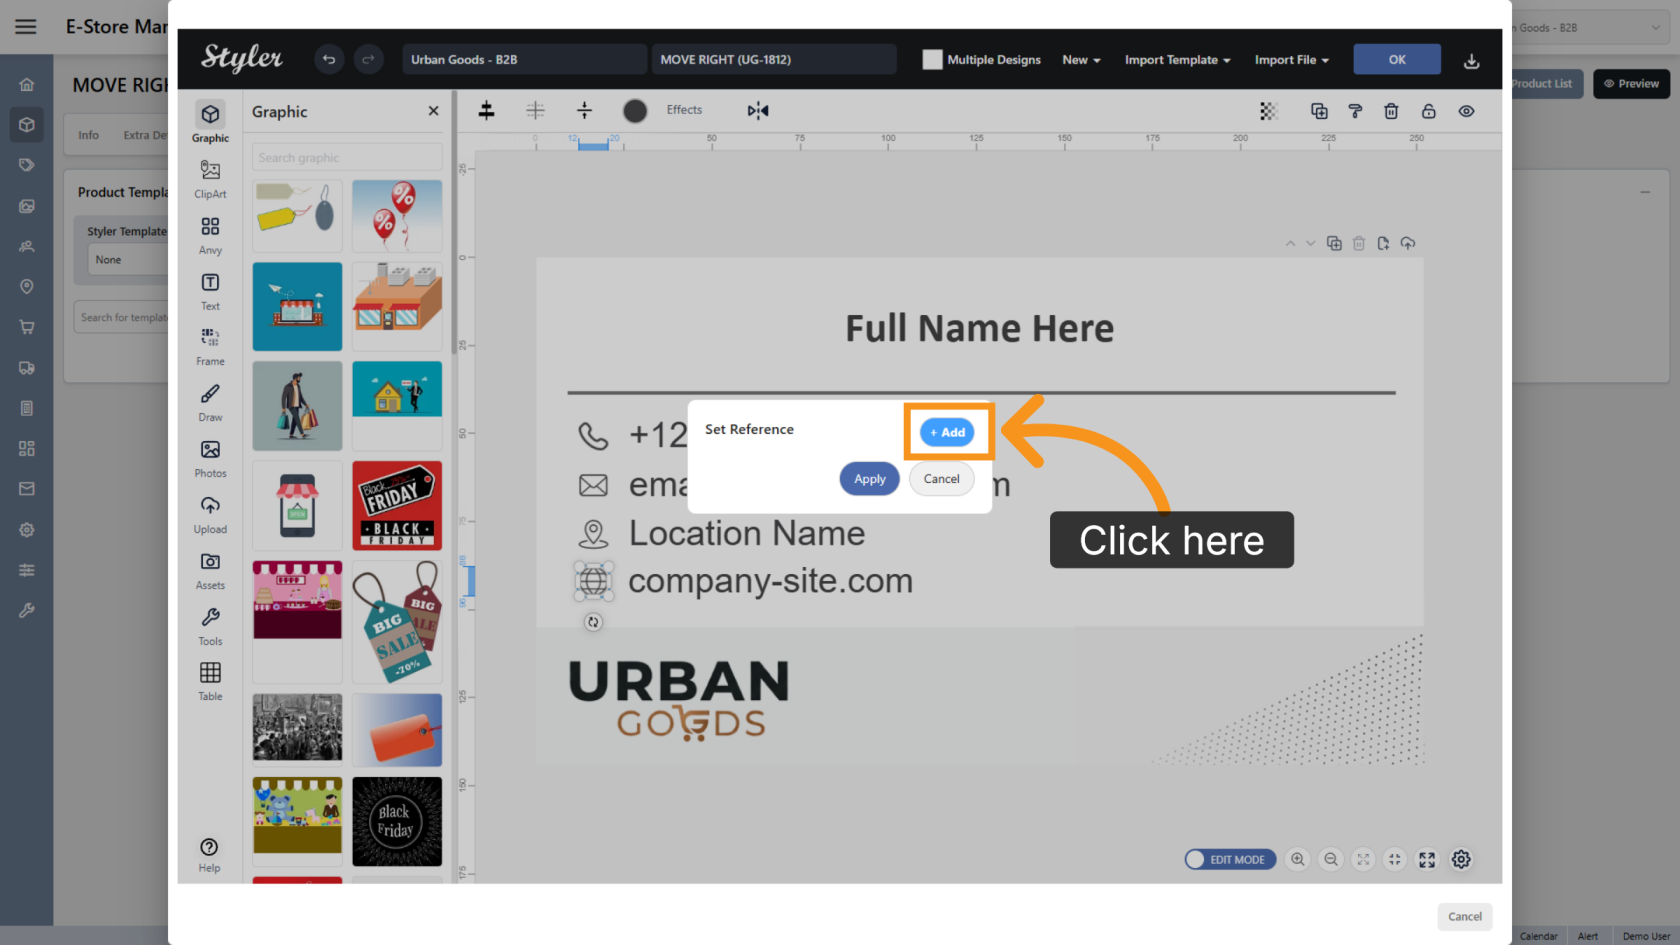This screenshot has width=1680, height=945.
Task: Undo the last action
Action: point(329,60)
